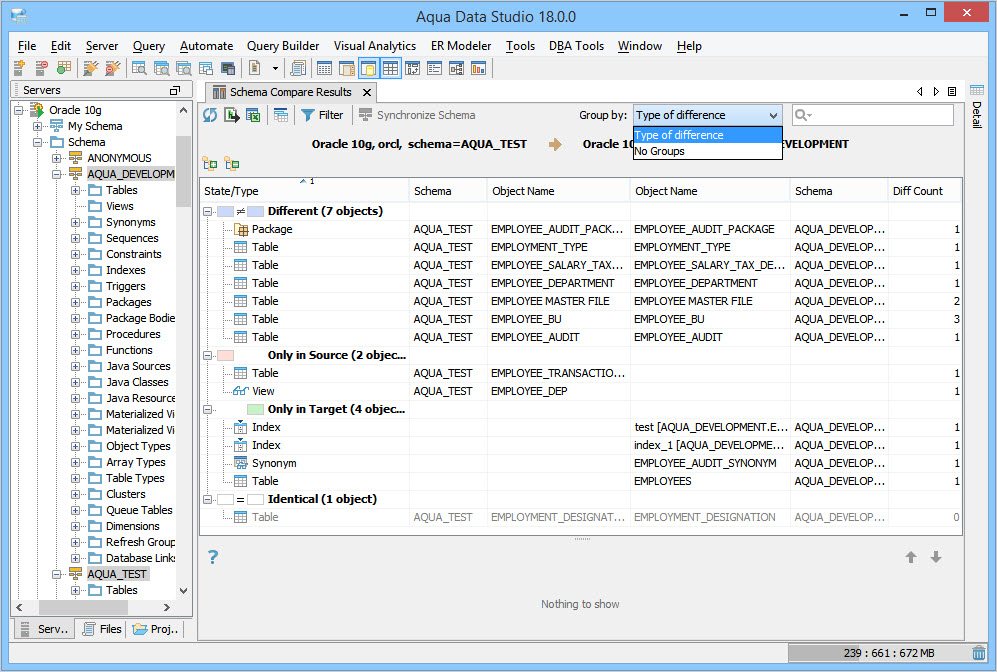Click the search field in results toolbar
This screenshot has width=997, height=672.
click(873, 115)
